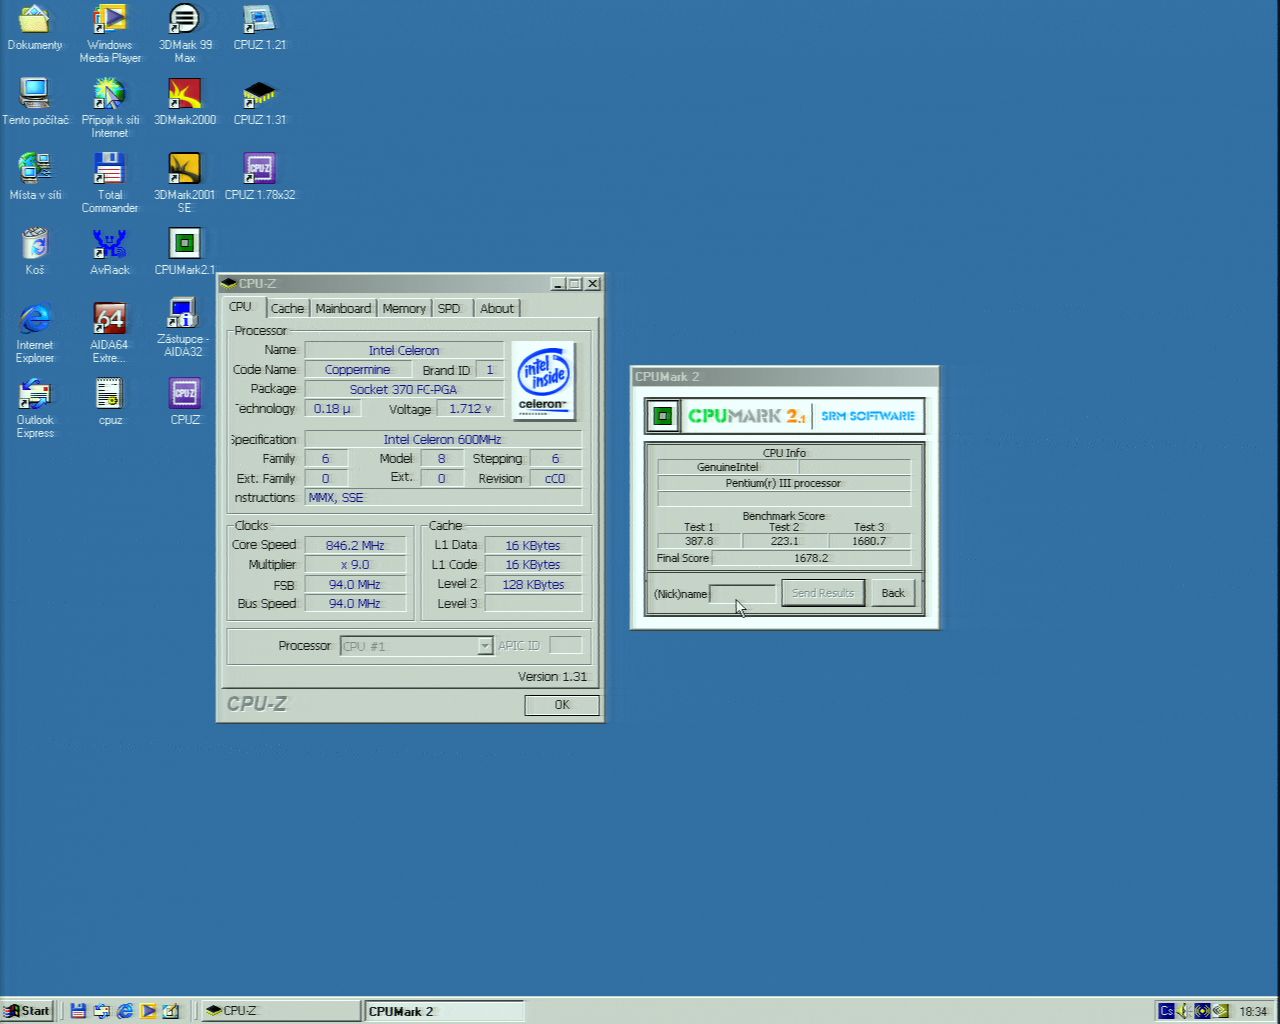Expand the Processor CPU #1 dropdown
Screen dimensions: 1280x1024
pyautogui.click(x=485, y=646)
